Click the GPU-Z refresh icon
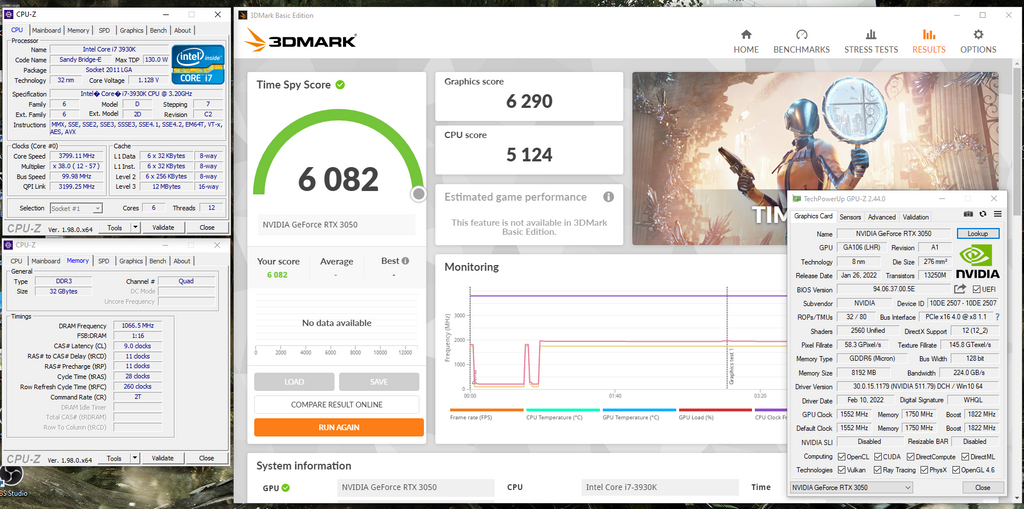1024x509 pixels. 983,214
